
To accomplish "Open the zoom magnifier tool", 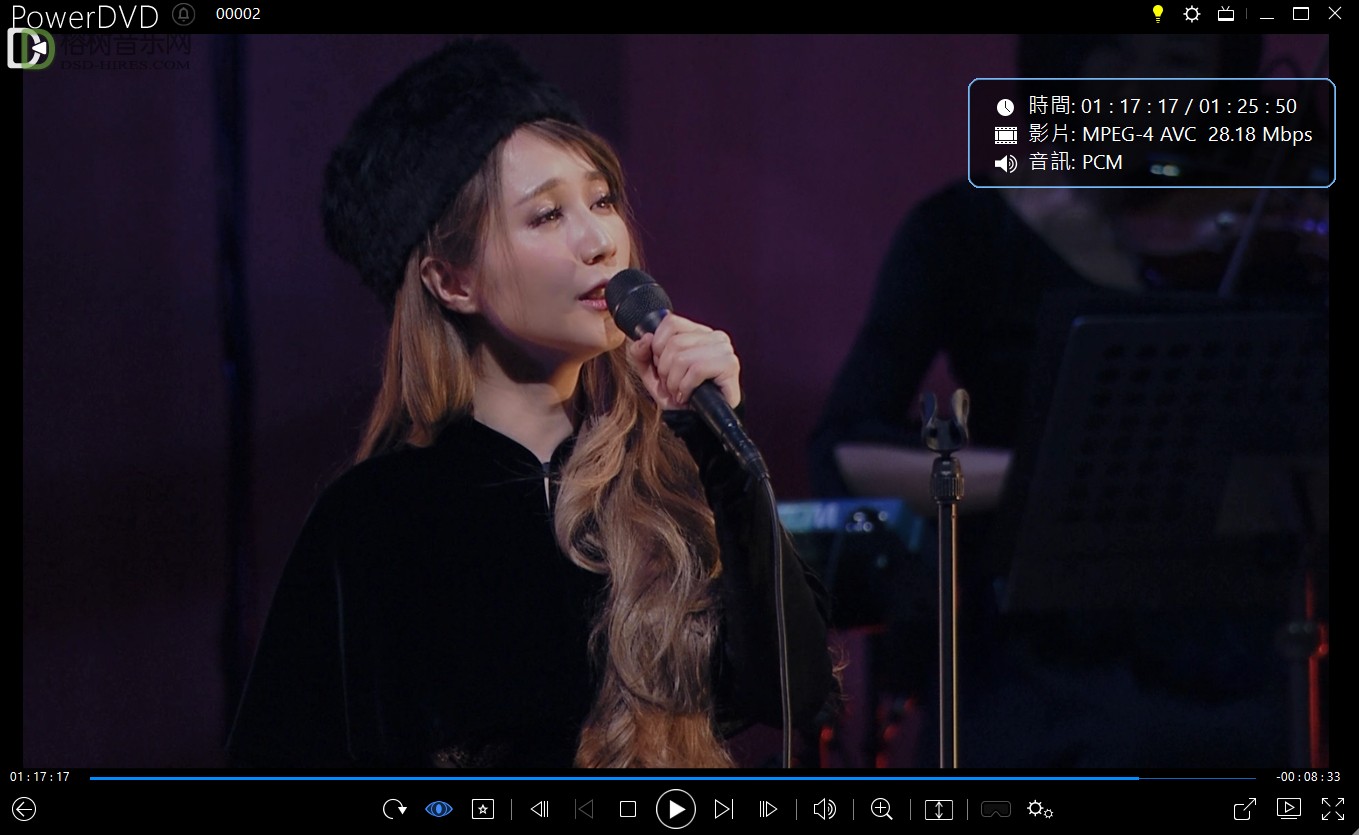I will (x=882, y=809).
